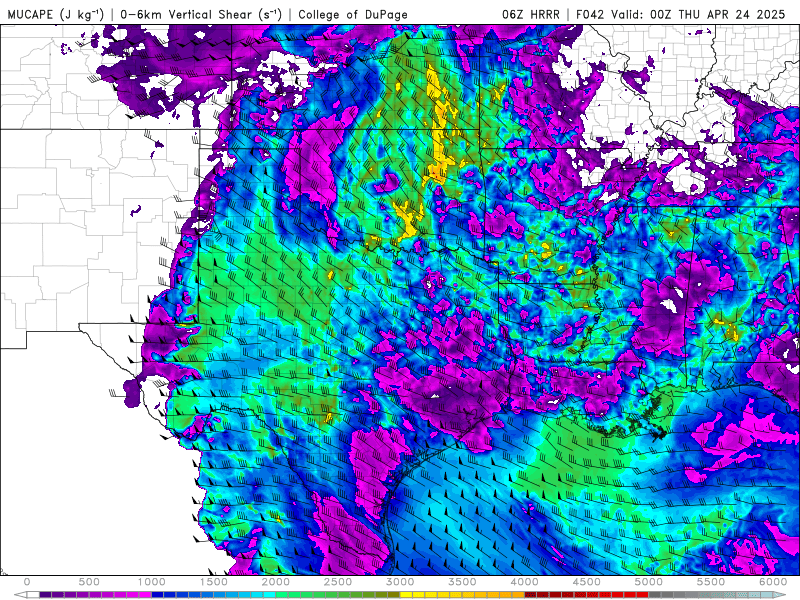Click the red section of the color bar
The height and width of the screenshot is (600, 800).
[x=587, y=595]
